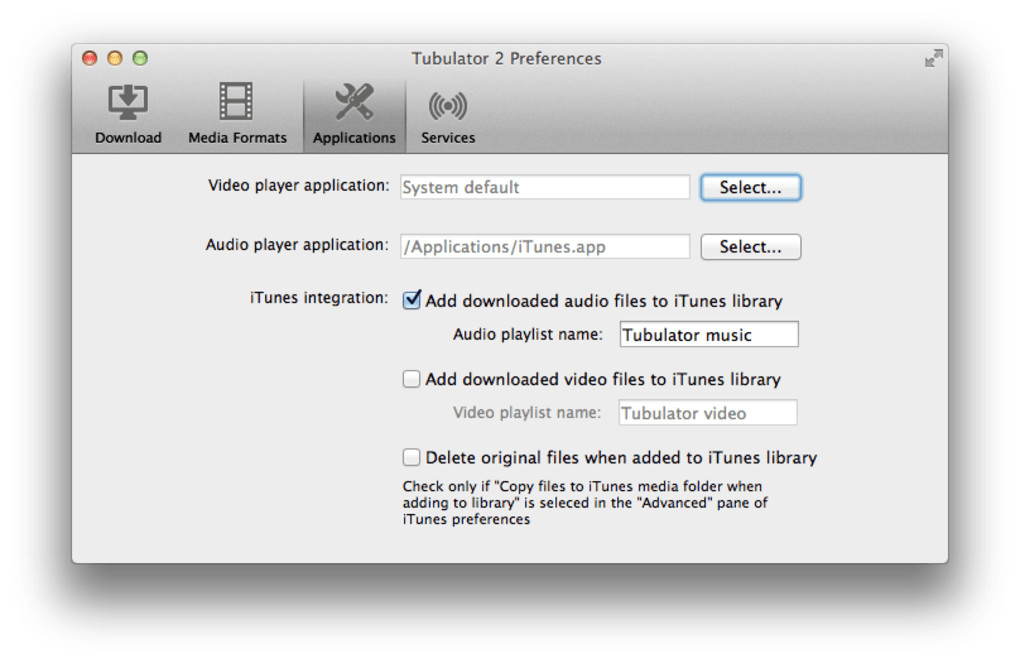The image size is (1020, 663).
Task: Select the Applications tools icon
Action: [x=354, y=103]
